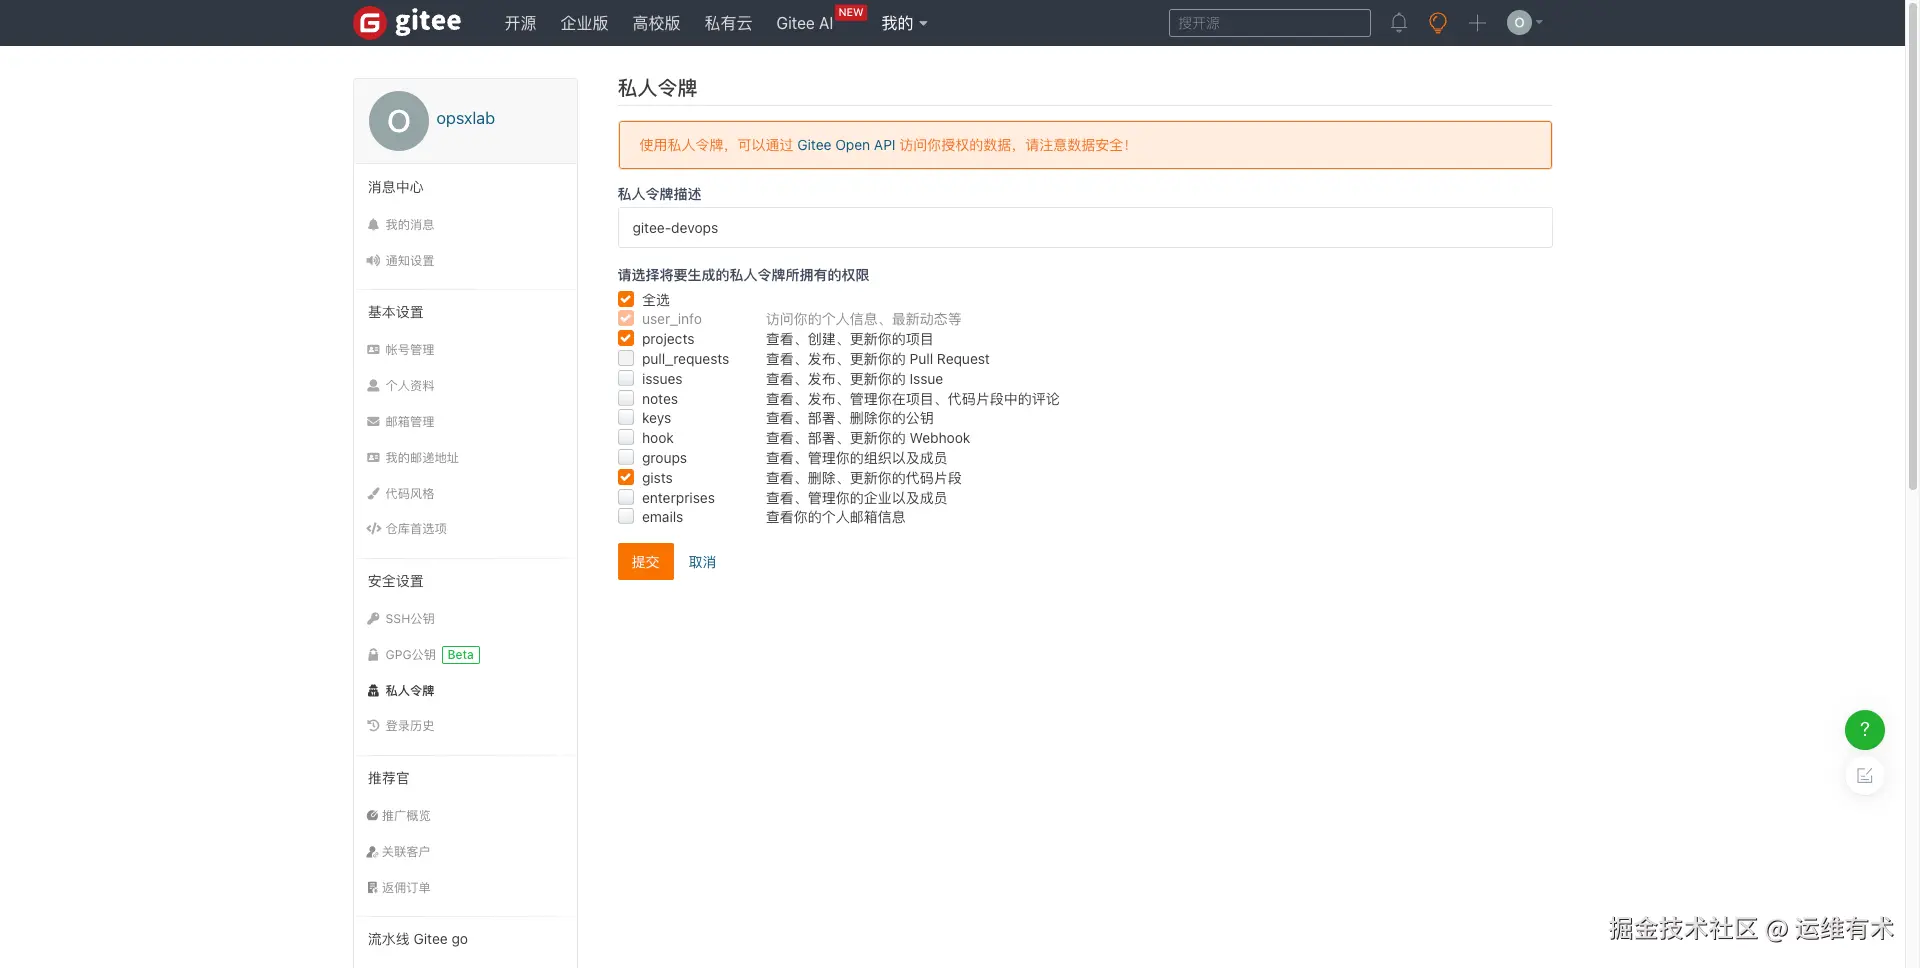This screenshot has width=1920, height=968.
Task: Click the opsxlab username link
Action: (x=465, y=118)
